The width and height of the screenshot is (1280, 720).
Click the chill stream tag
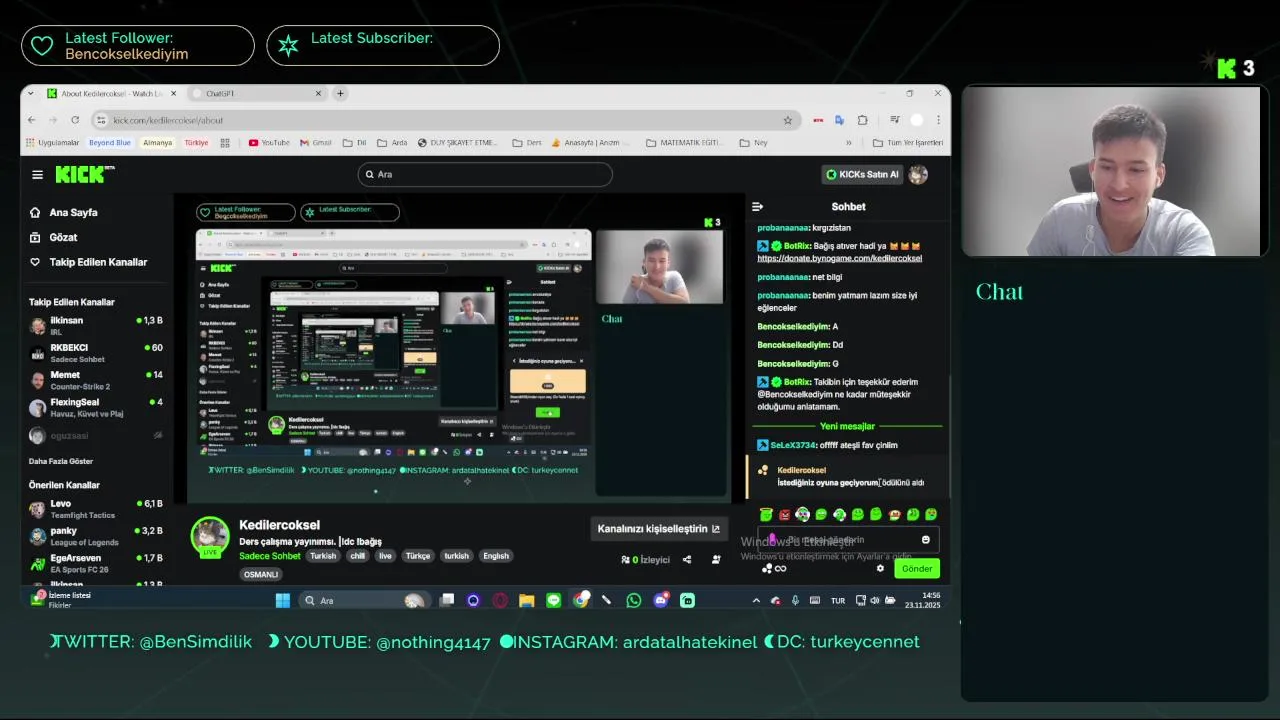357,556
